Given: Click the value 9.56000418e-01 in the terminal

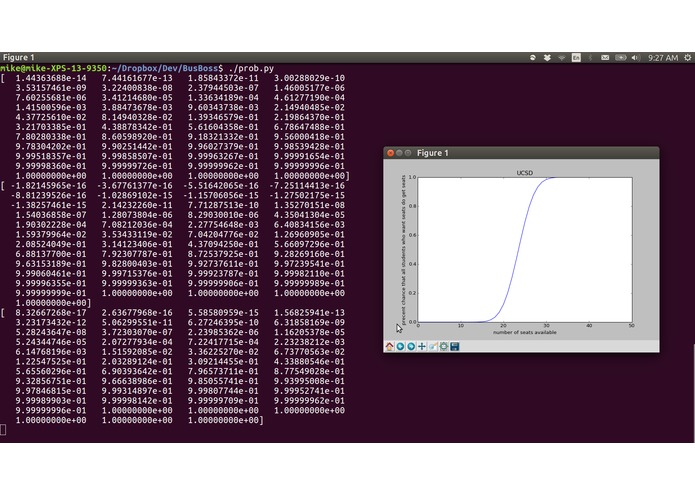Looking at the screenshot, I should click(x=309, y=136).
